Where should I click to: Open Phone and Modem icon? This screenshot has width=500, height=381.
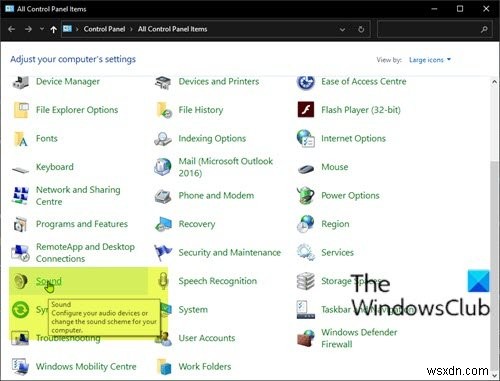coord(163,196)
